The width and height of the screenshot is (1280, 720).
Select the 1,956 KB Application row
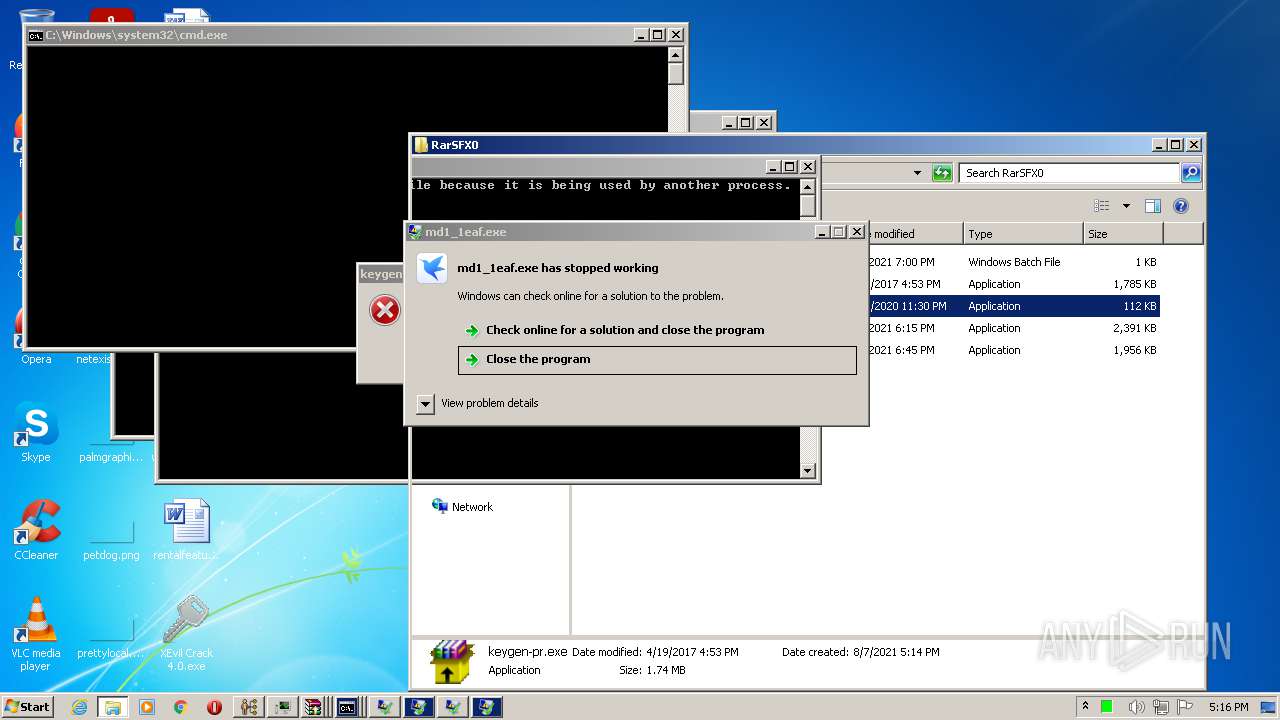(x=1012, y=350)
